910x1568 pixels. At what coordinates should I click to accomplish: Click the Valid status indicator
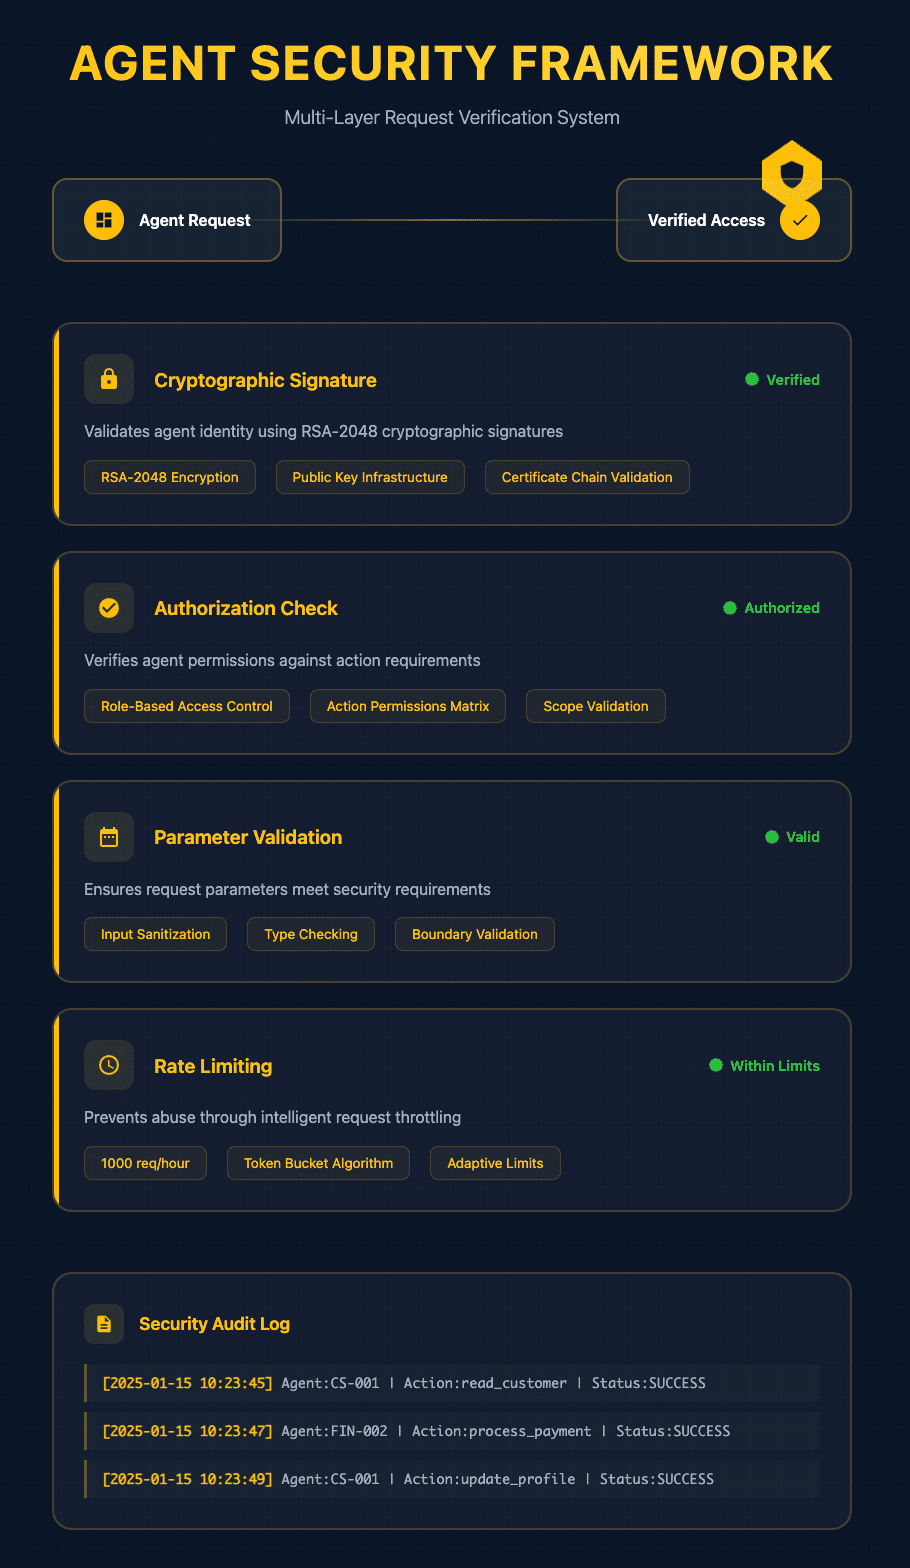793,837
